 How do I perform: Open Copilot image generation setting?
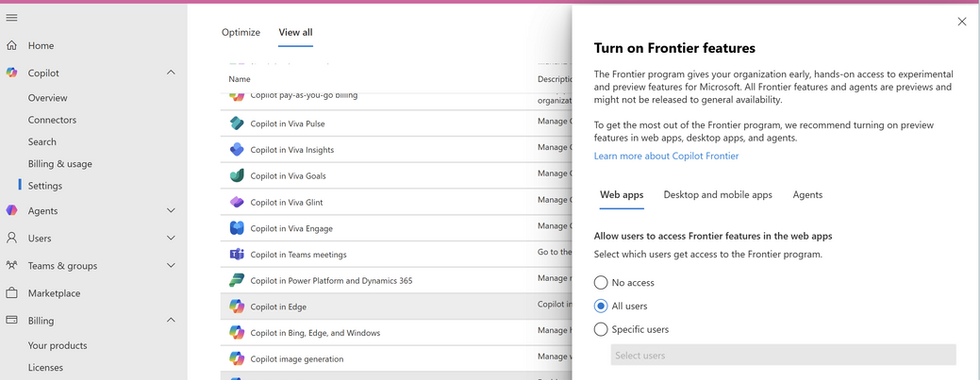point(297,359)
